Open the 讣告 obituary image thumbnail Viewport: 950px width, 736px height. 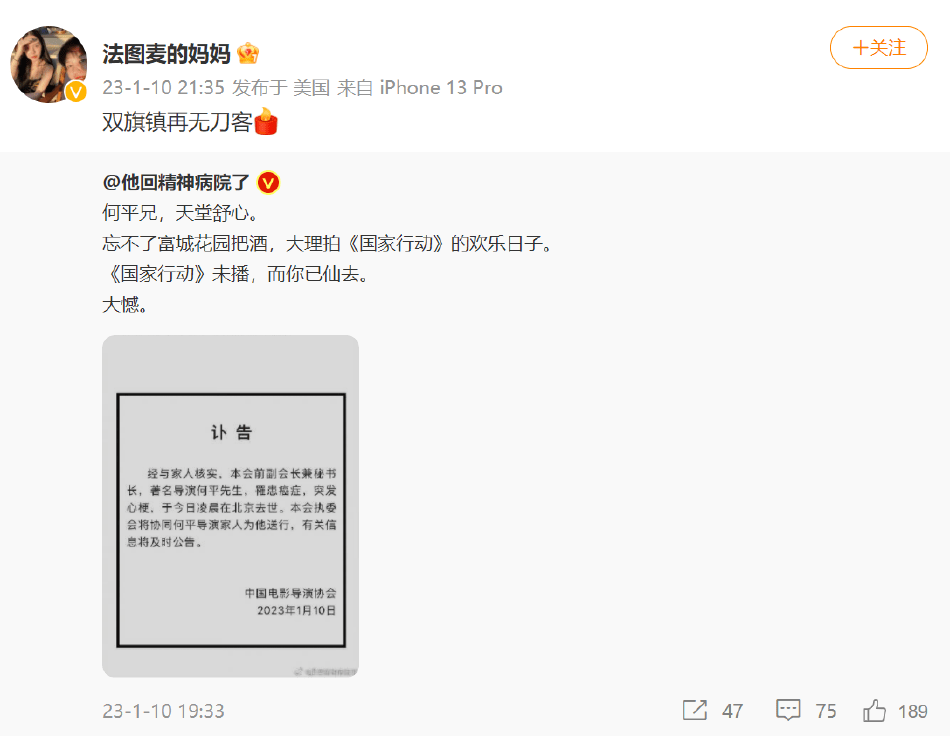point(230,506)
